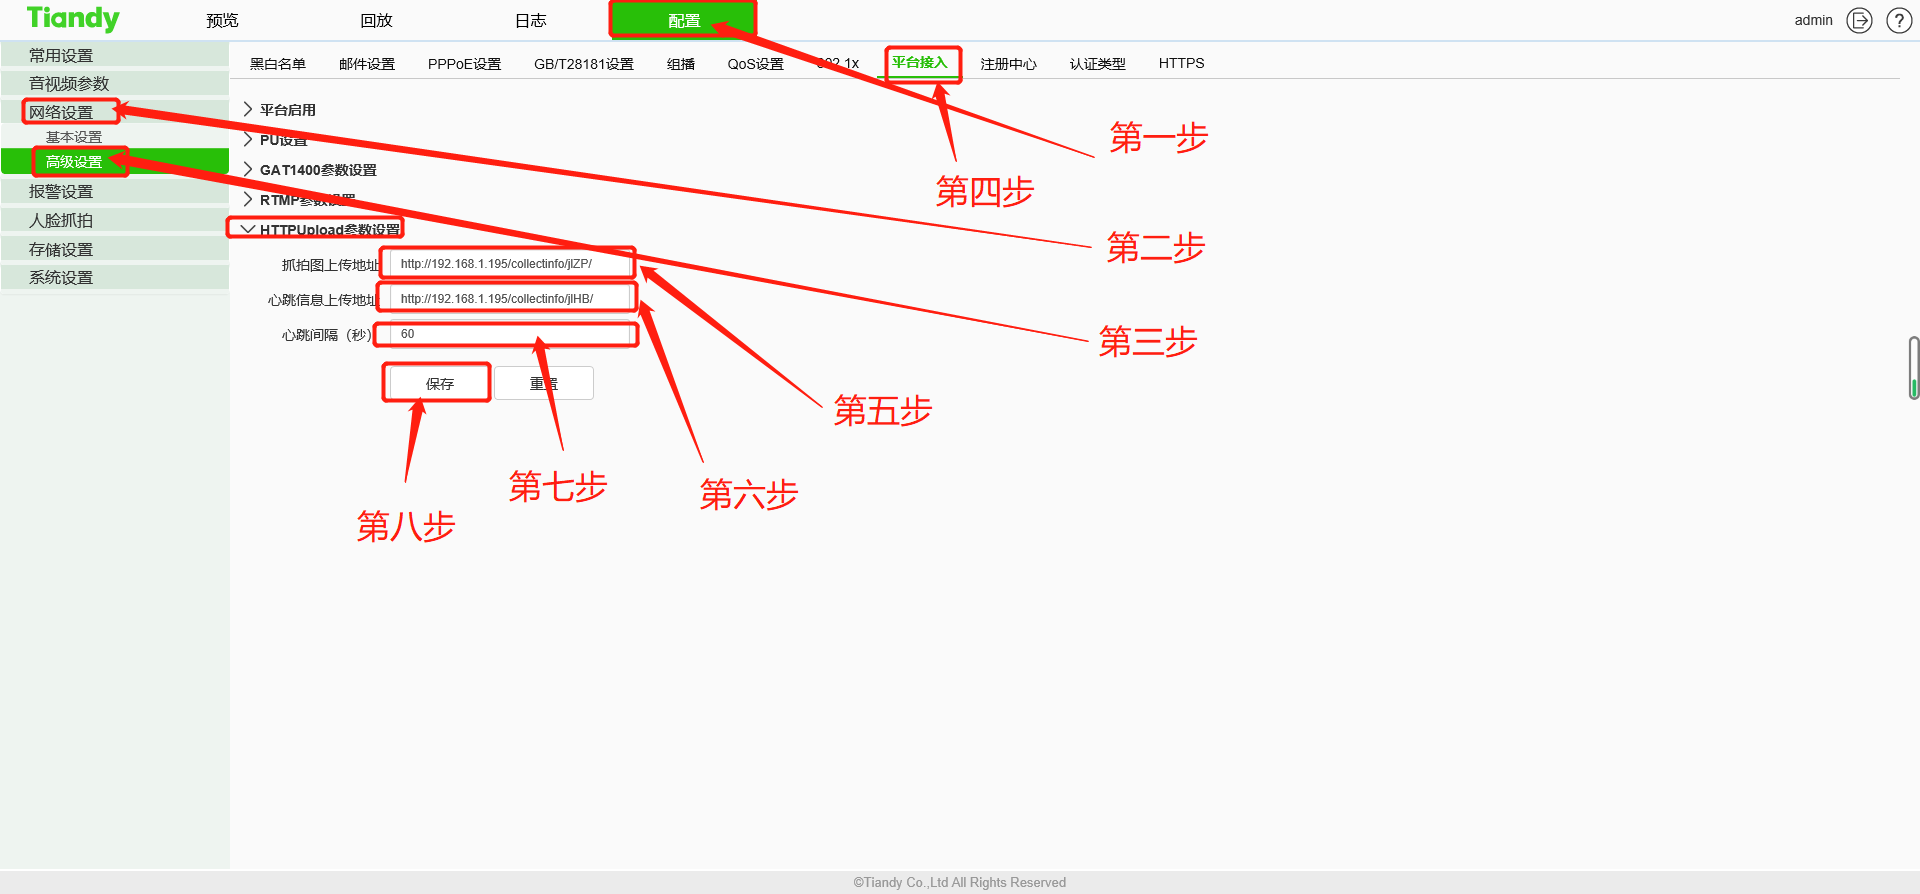Switch to the 配置 top menu
The image size is (1920, 894).
pos(683,20)
